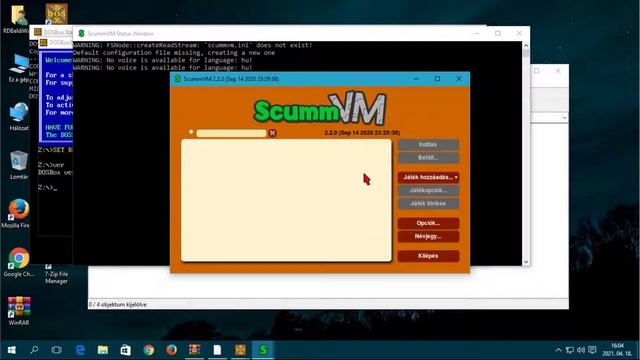Viewport: 640px width, 360px height.
Task: Click inside the empty game list
Action: (x=286, y=200)
